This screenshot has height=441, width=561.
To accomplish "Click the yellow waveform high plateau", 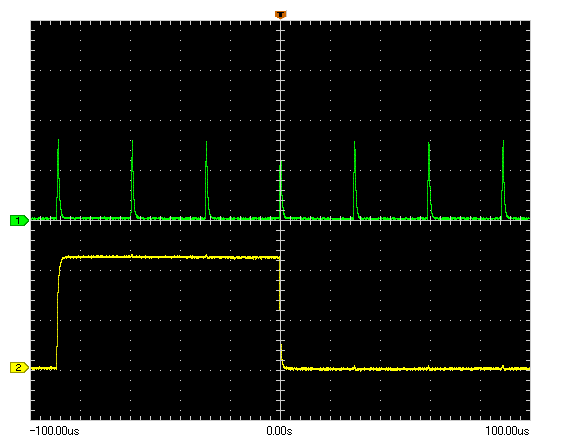I will (x=171, y=257).
